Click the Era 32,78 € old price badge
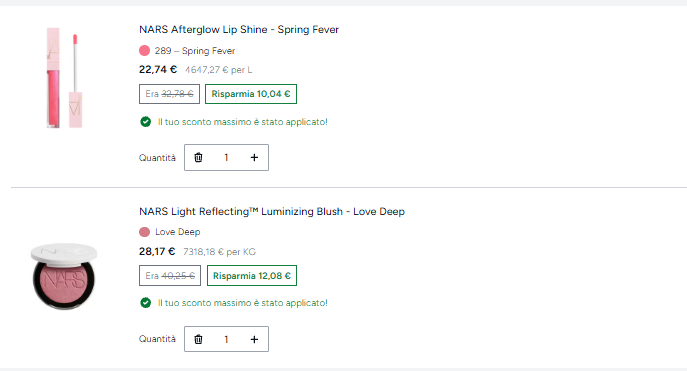 tap(170, 94)
